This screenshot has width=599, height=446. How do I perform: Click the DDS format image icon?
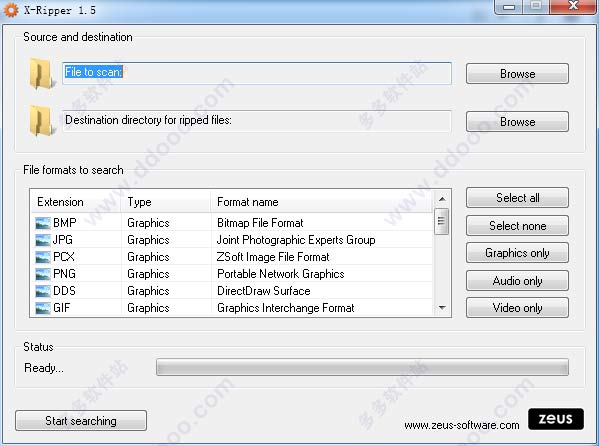coord(42,291)
